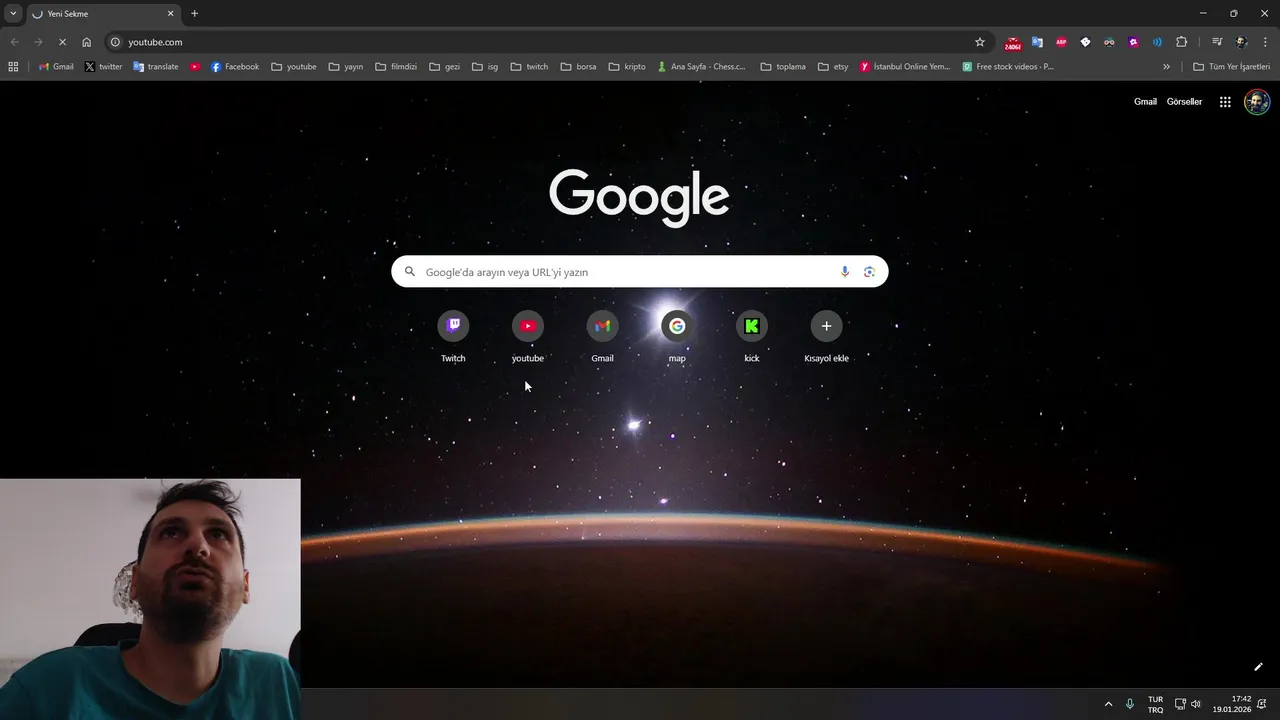The width and height of the screenshot is (1280, 720).
Task: Open the İstanbul Online Yemek bookmark
Action: point(905,67)
